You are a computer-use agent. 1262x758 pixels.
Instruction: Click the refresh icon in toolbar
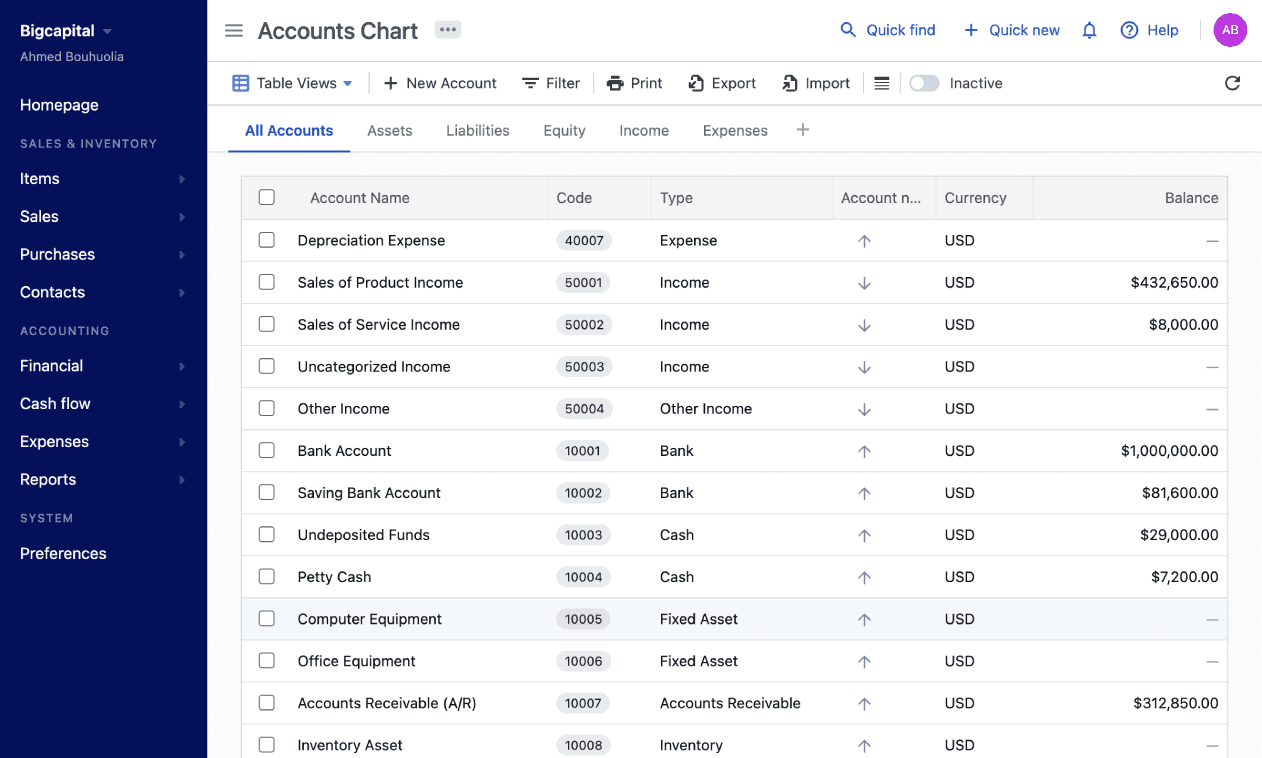(1232, 83)
